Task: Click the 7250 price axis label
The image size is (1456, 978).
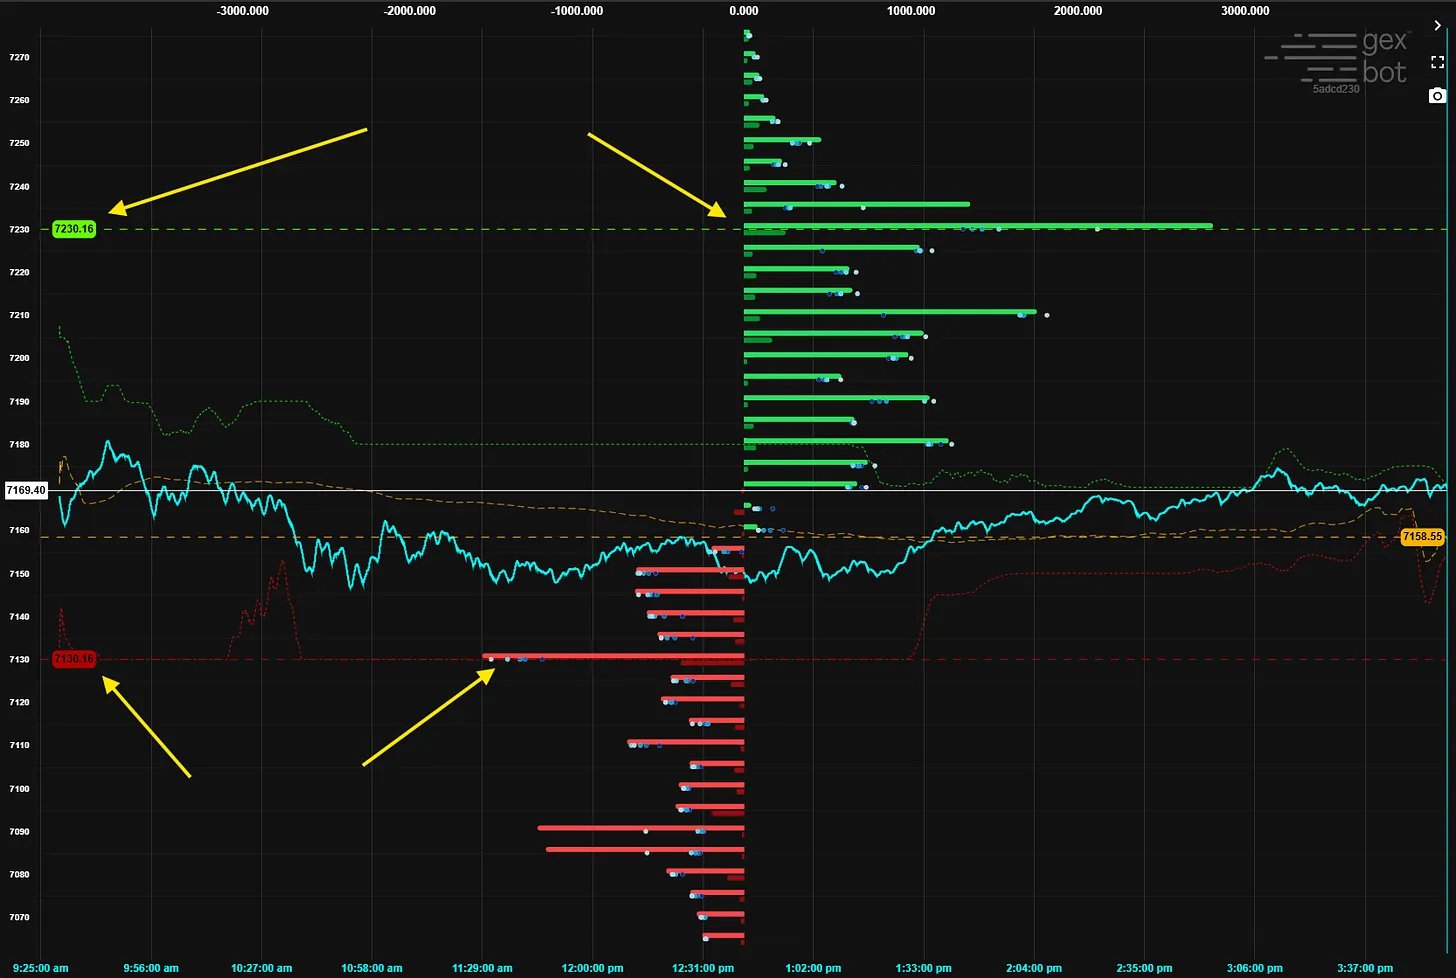Action: (19, 143)
